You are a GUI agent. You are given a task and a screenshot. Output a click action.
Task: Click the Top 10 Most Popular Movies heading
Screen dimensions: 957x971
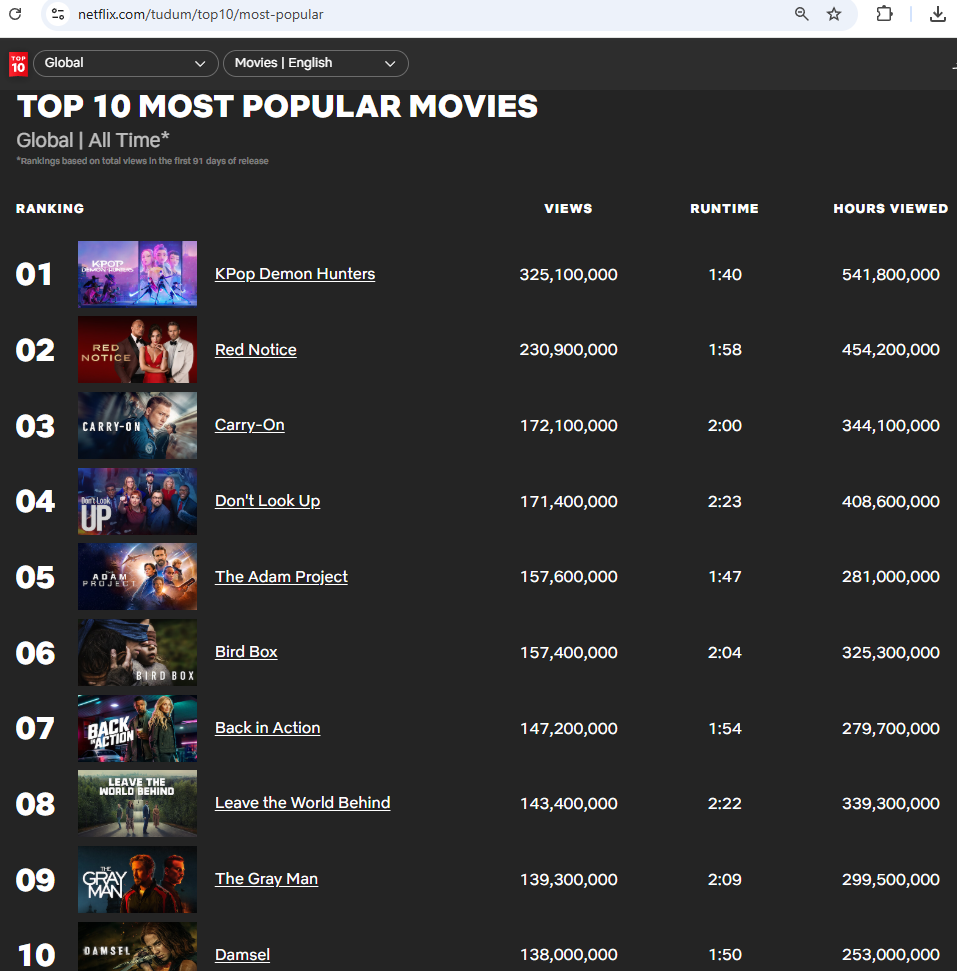(x=277, y=107)
